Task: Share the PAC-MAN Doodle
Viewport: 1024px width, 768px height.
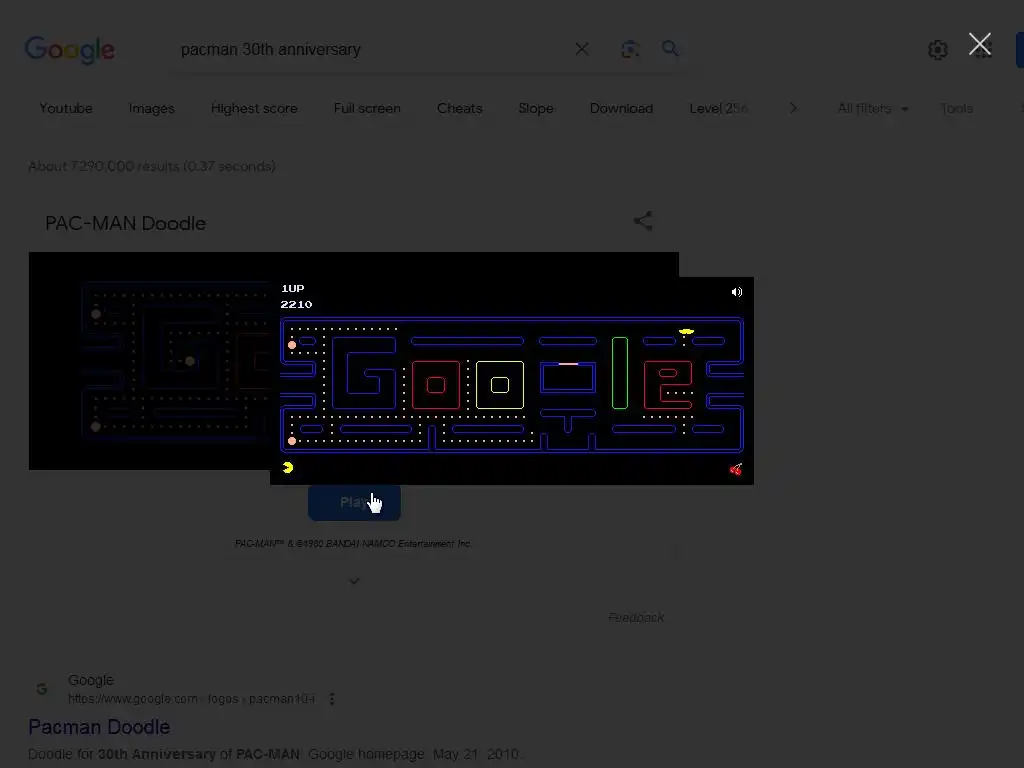Action: (x=643, y=221)
